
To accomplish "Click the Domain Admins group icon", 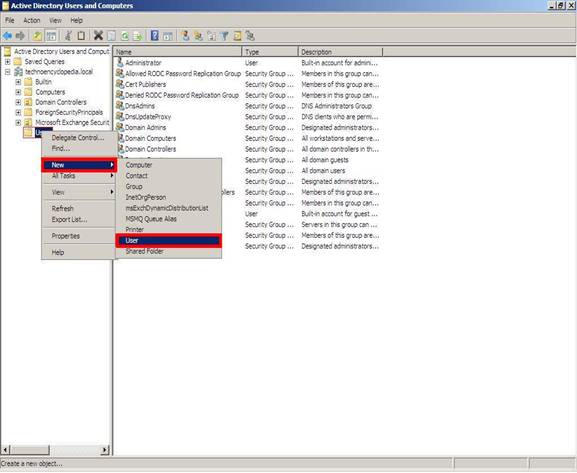I will pyautogui.click(x=120, y=127).
